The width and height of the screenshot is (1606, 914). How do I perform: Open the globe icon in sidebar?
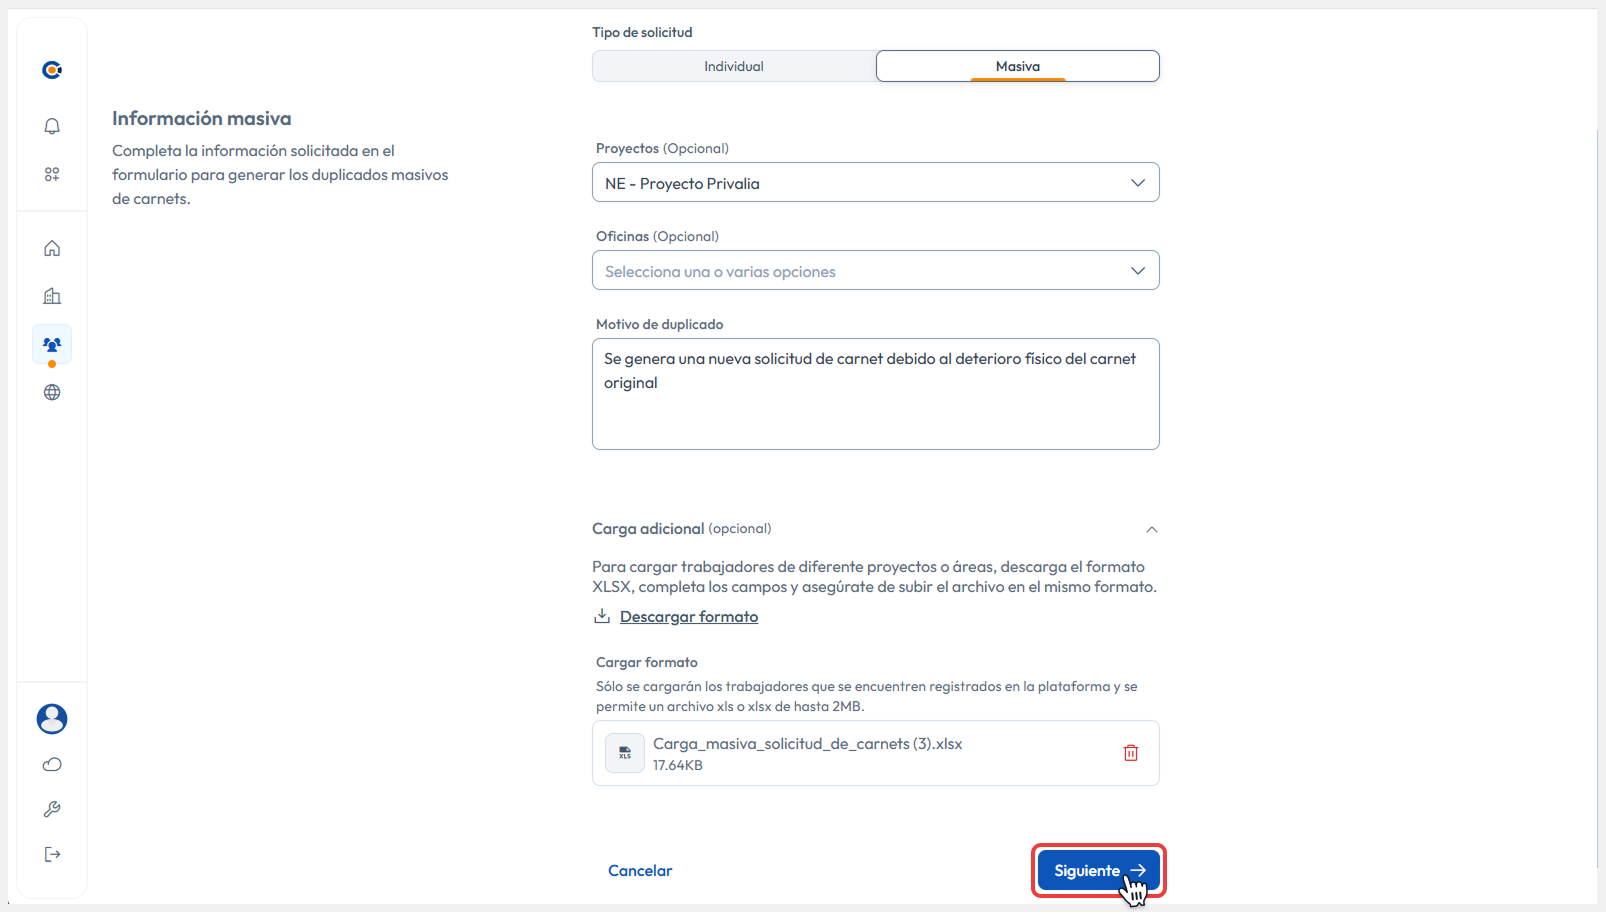click(x=51, y=392)
